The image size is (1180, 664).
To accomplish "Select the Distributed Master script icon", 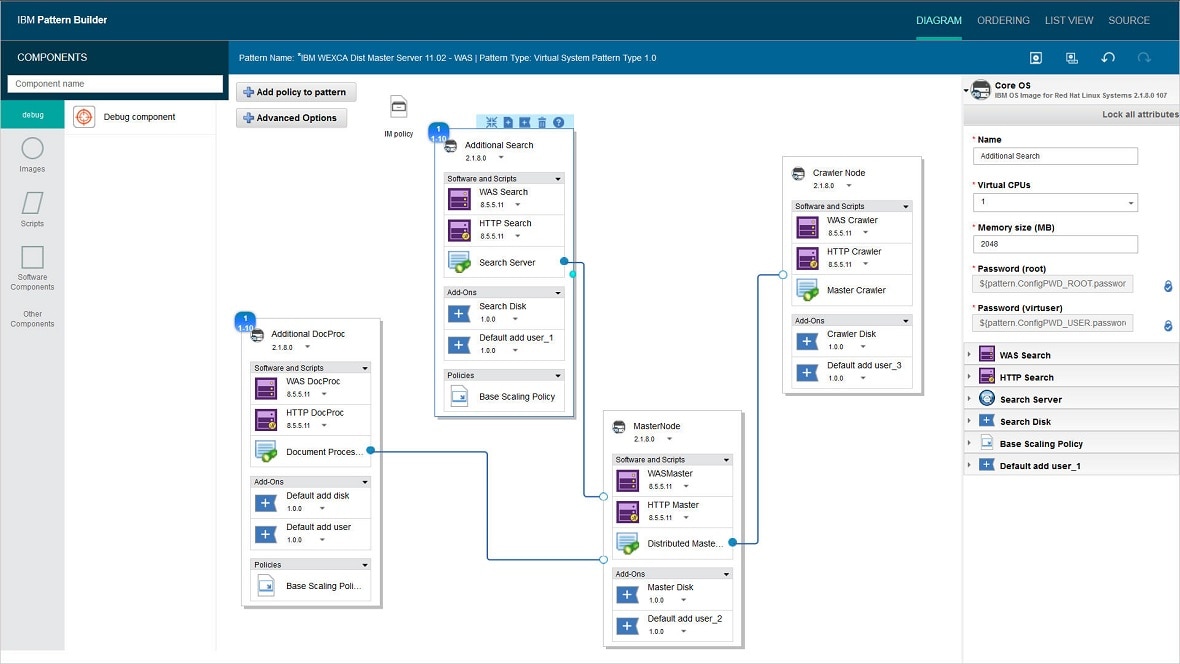I will click(628, 543).
